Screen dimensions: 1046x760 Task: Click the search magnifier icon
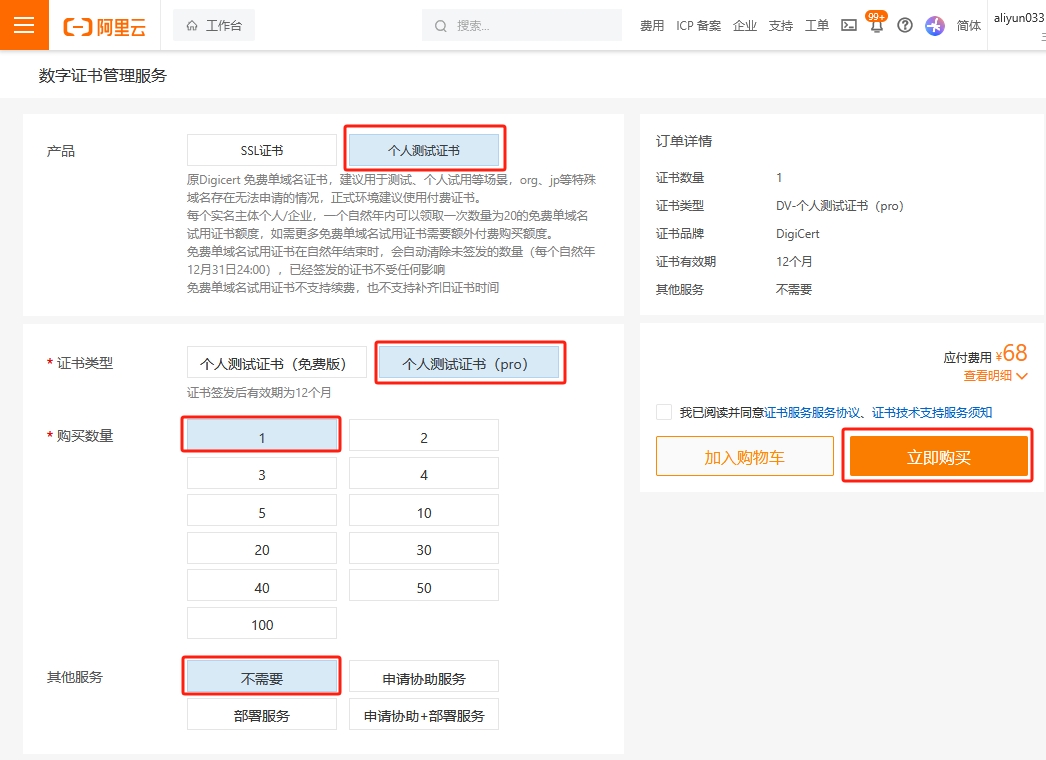click(x=440, y=26)
